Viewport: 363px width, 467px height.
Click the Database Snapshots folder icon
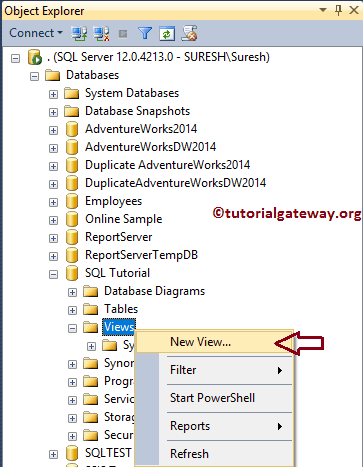pos(71,111)
